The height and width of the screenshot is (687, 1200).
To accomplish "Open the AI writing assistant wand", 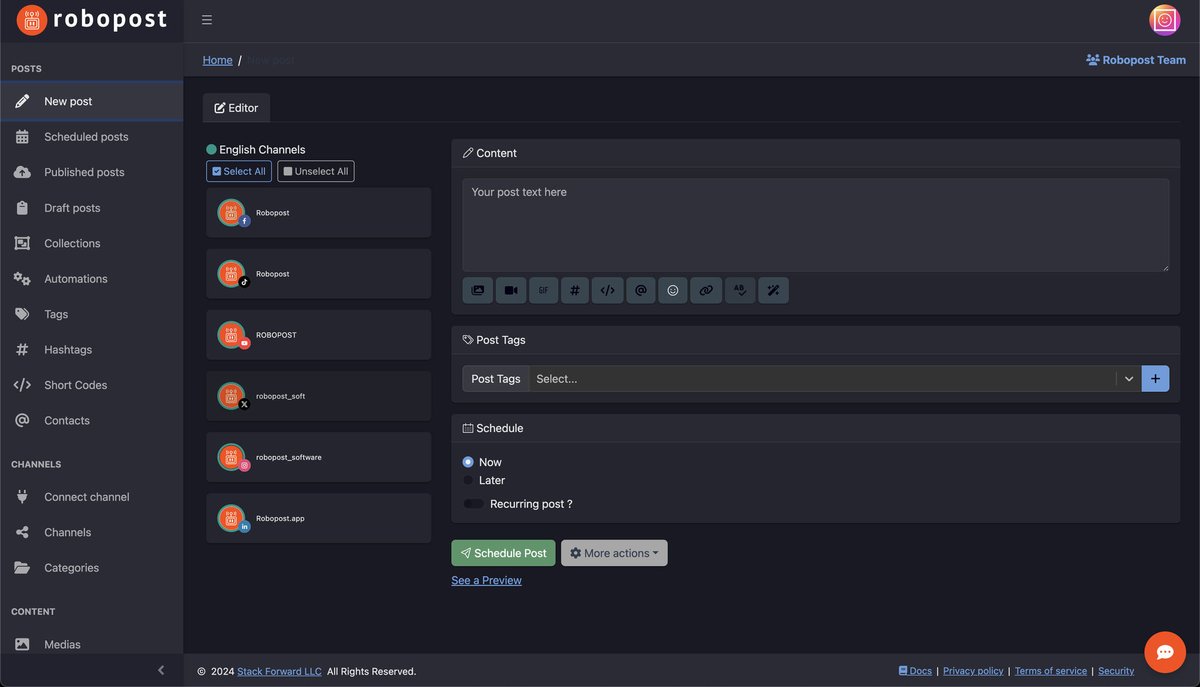I will tap(772, 289).
